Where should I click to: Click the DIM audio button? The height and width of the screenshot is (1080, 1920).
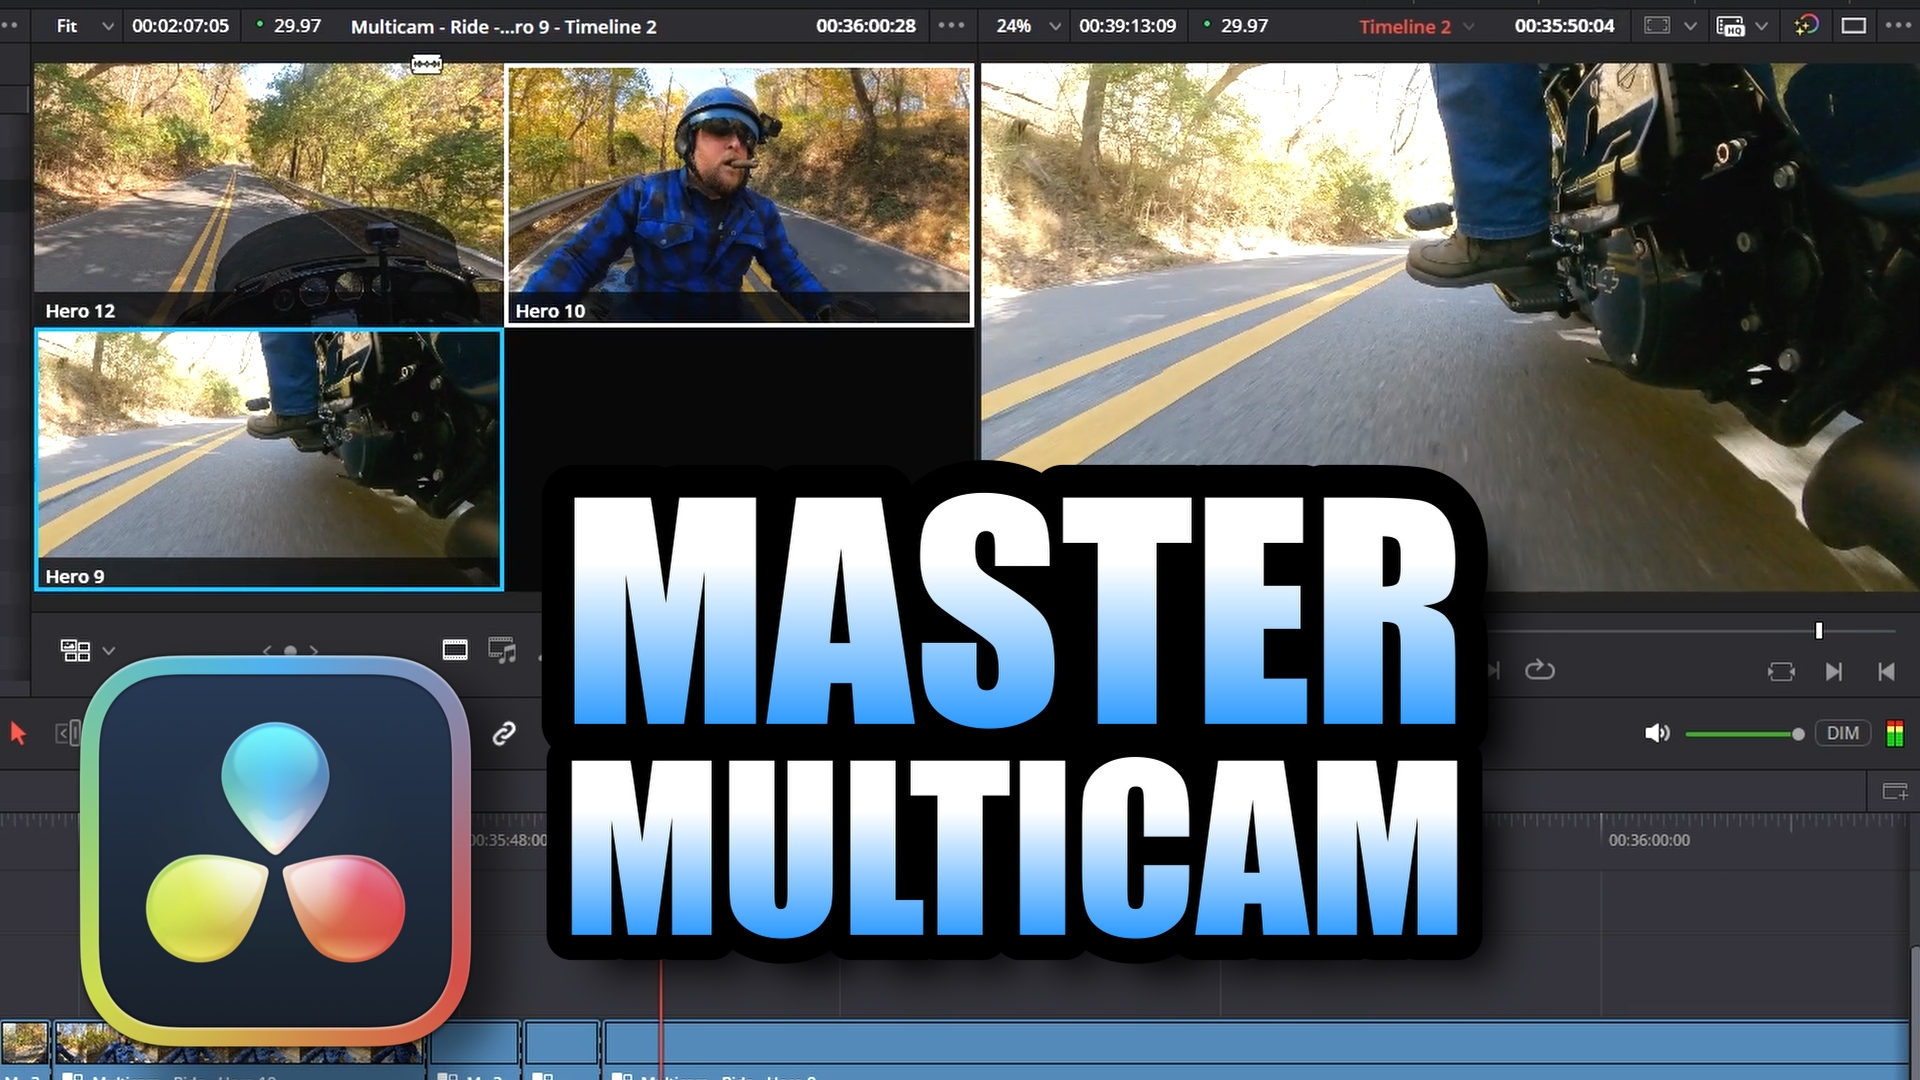(x=1843, y=733)
